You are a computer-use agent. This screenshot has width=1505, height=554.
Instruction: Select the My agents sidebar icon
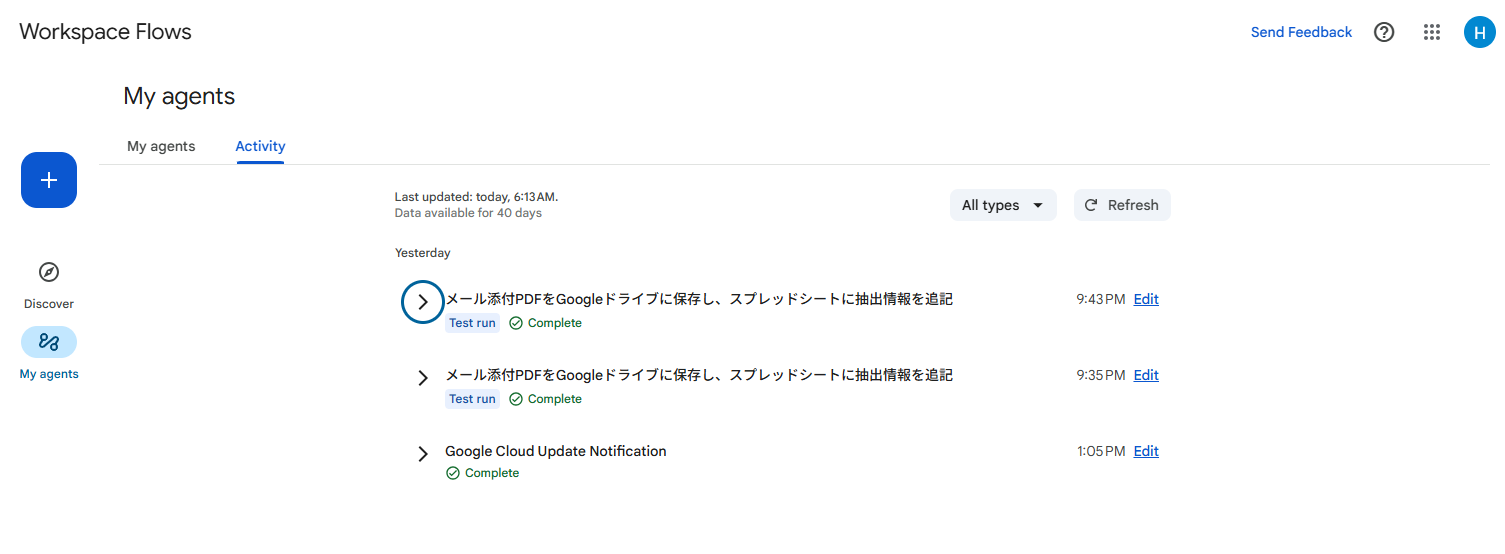[49, 342]
